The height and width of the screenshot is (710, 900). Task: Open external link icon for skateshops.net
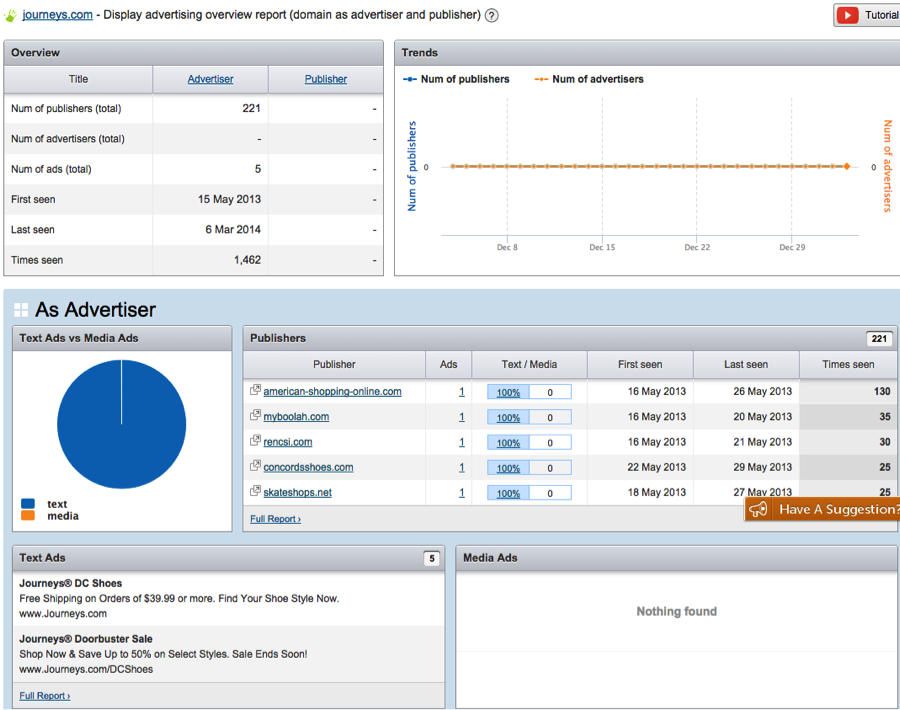pyautogui.click(x=255, y=491)
